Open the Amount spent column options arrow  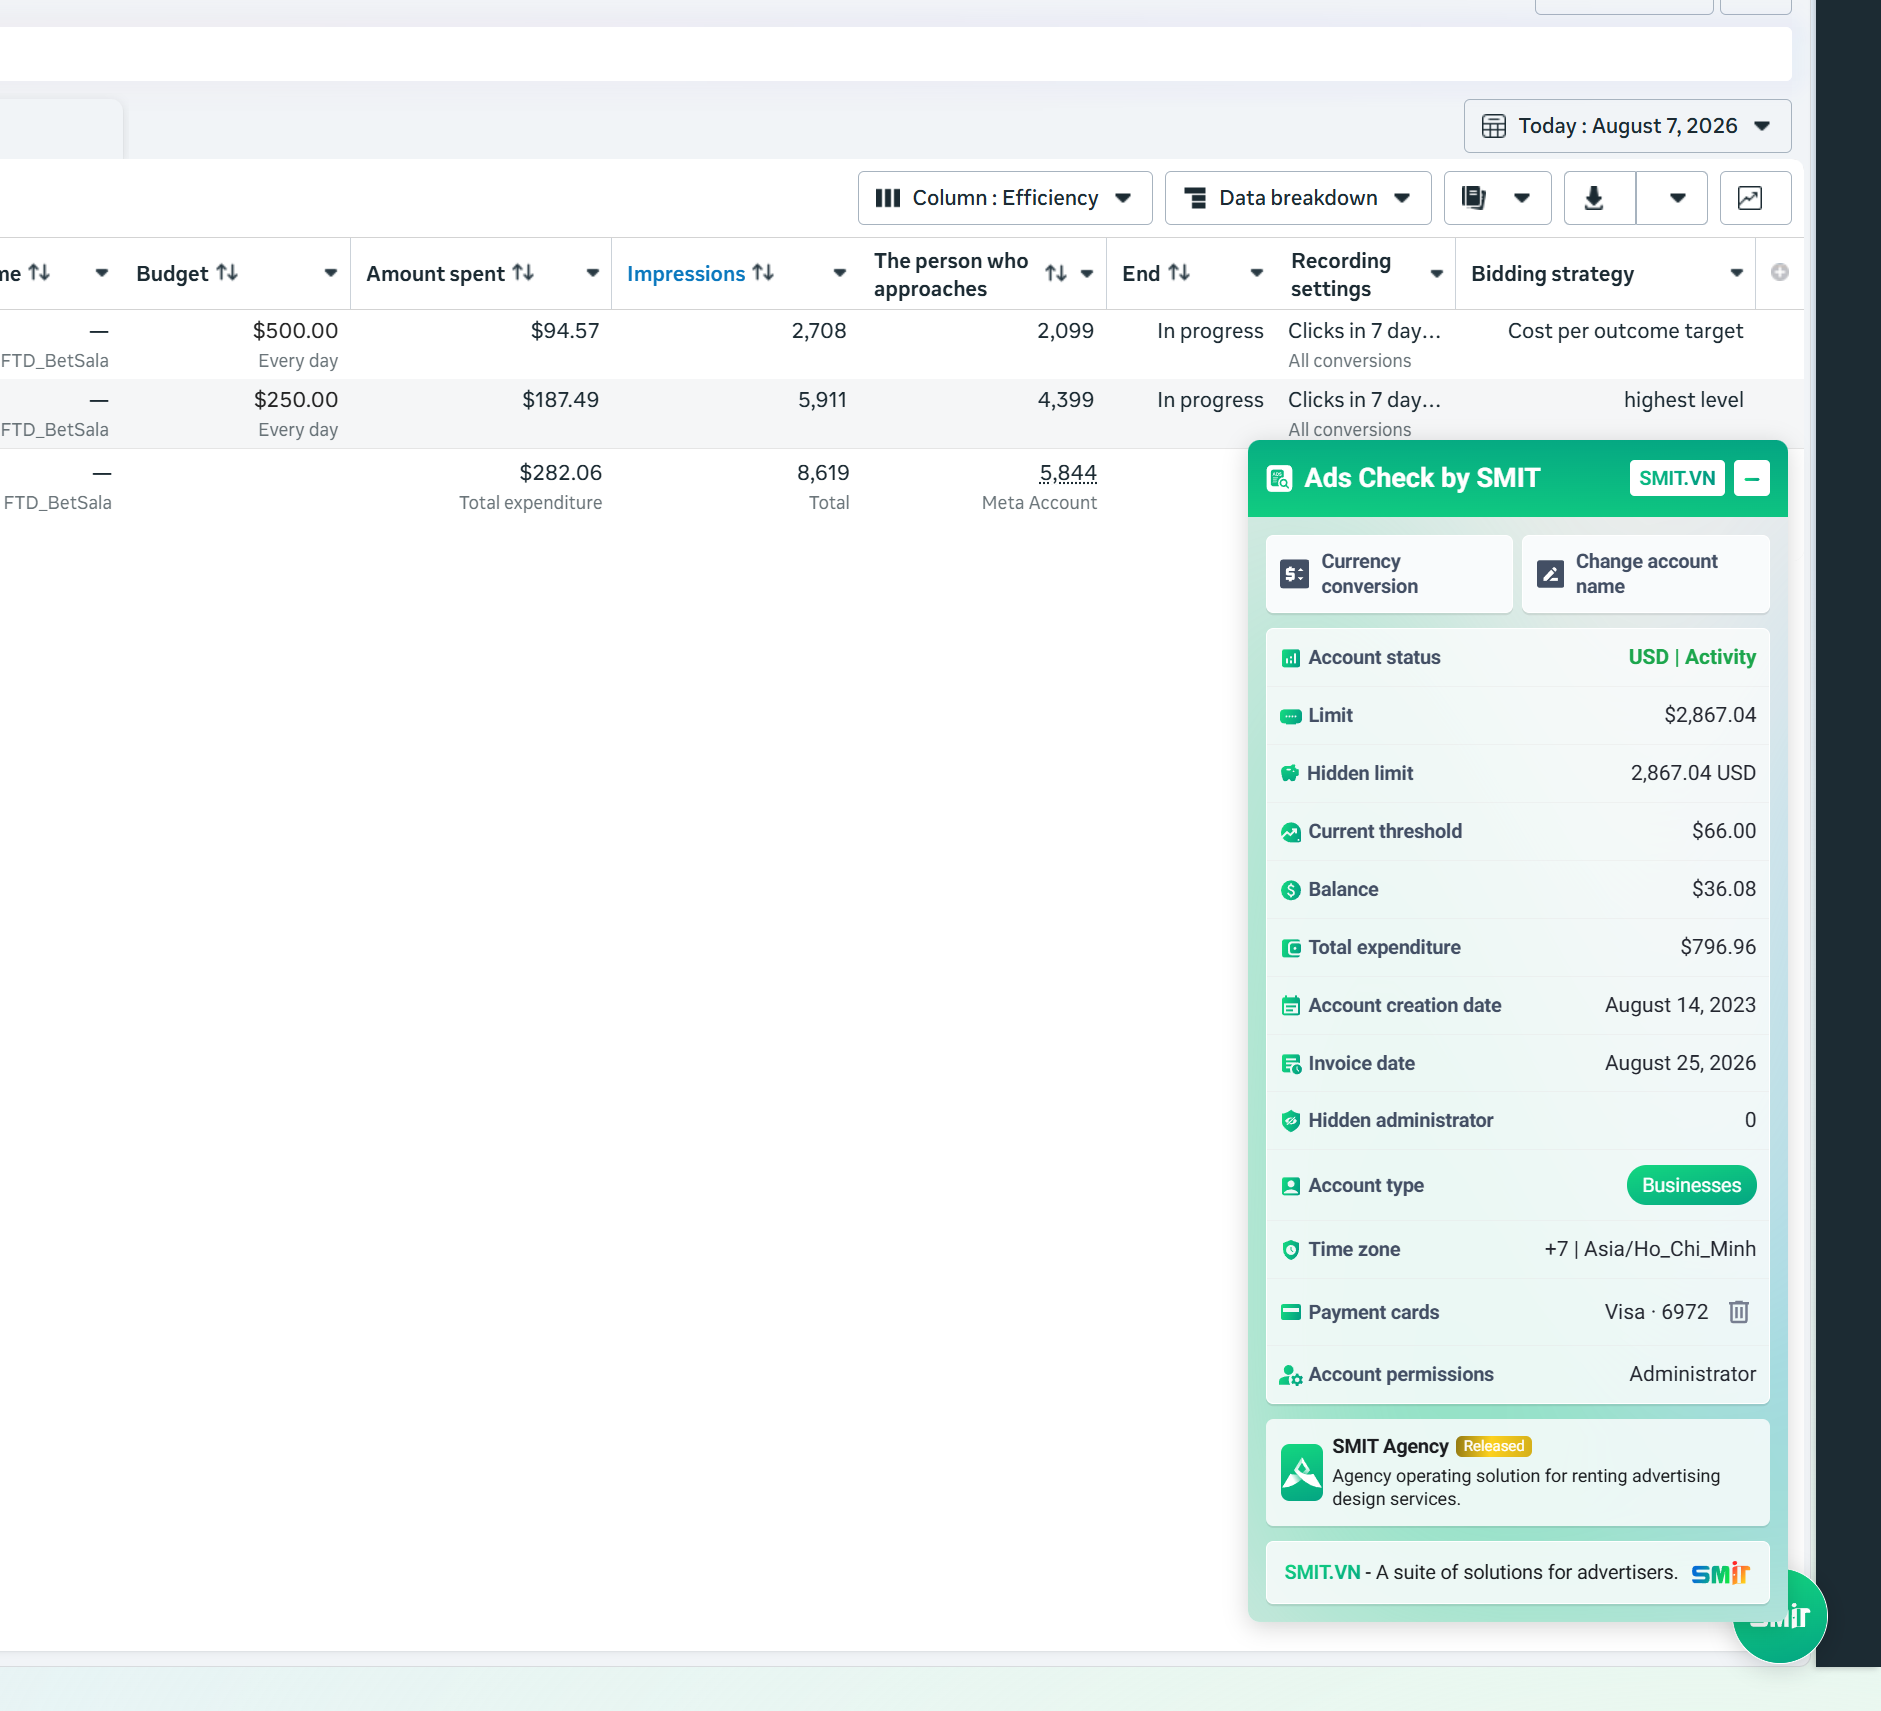tap(592, 273)
